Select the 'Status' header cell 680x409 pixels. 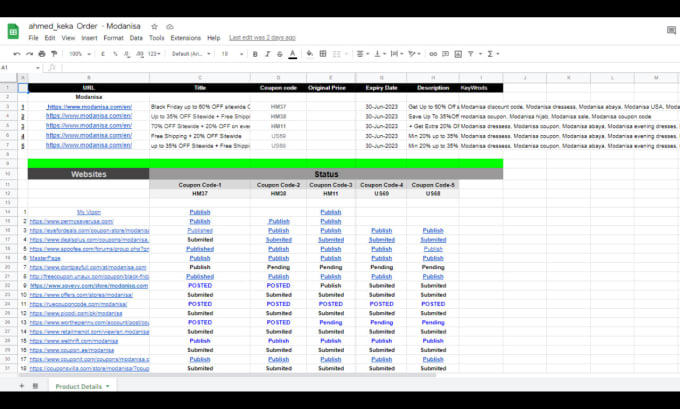(326, 174)
